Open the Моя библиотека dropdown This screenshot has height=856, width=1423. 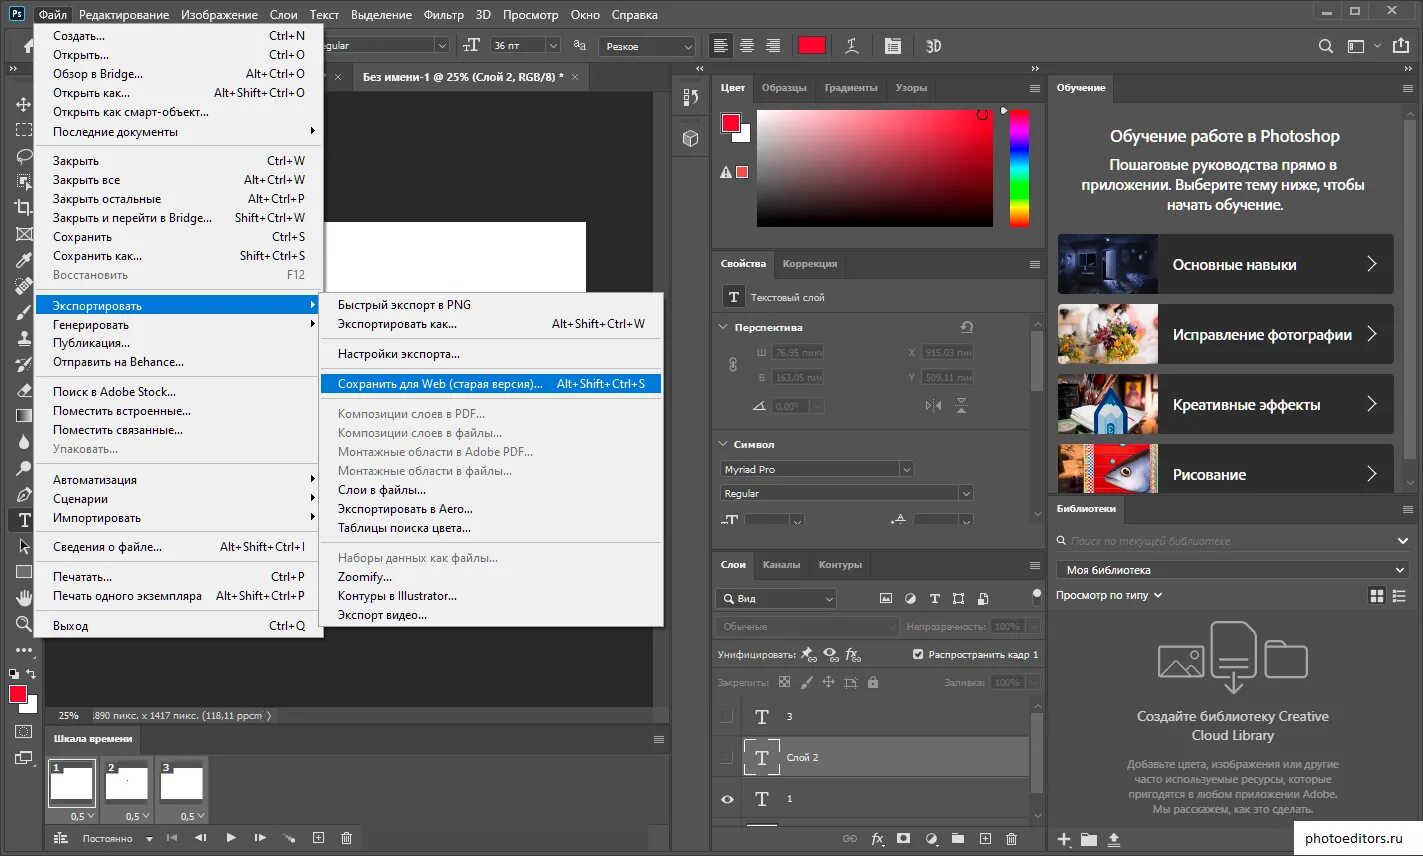click(1233, 570)
